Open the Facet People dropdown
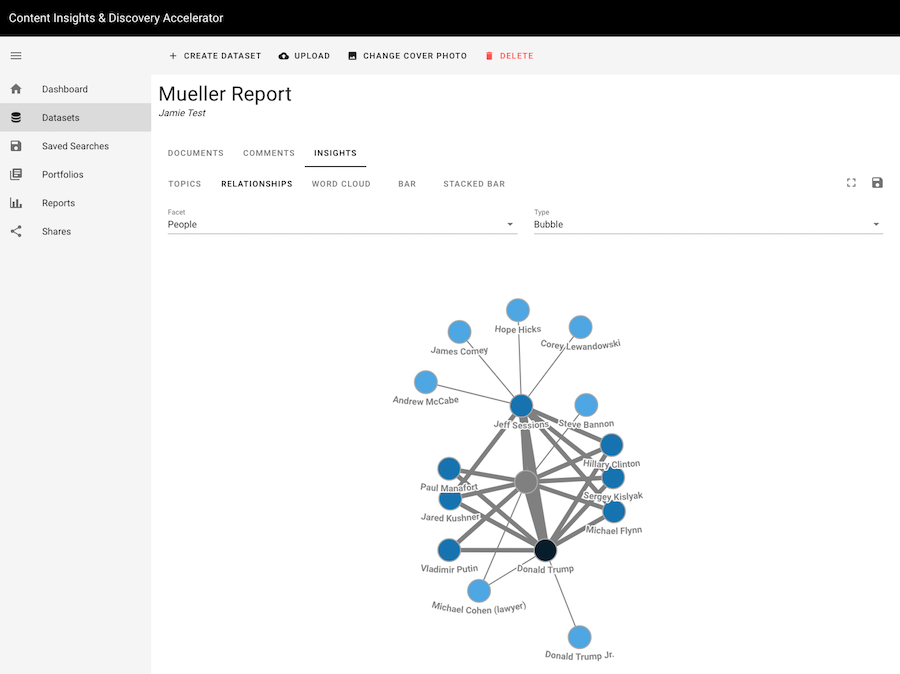 pos(342,224)
